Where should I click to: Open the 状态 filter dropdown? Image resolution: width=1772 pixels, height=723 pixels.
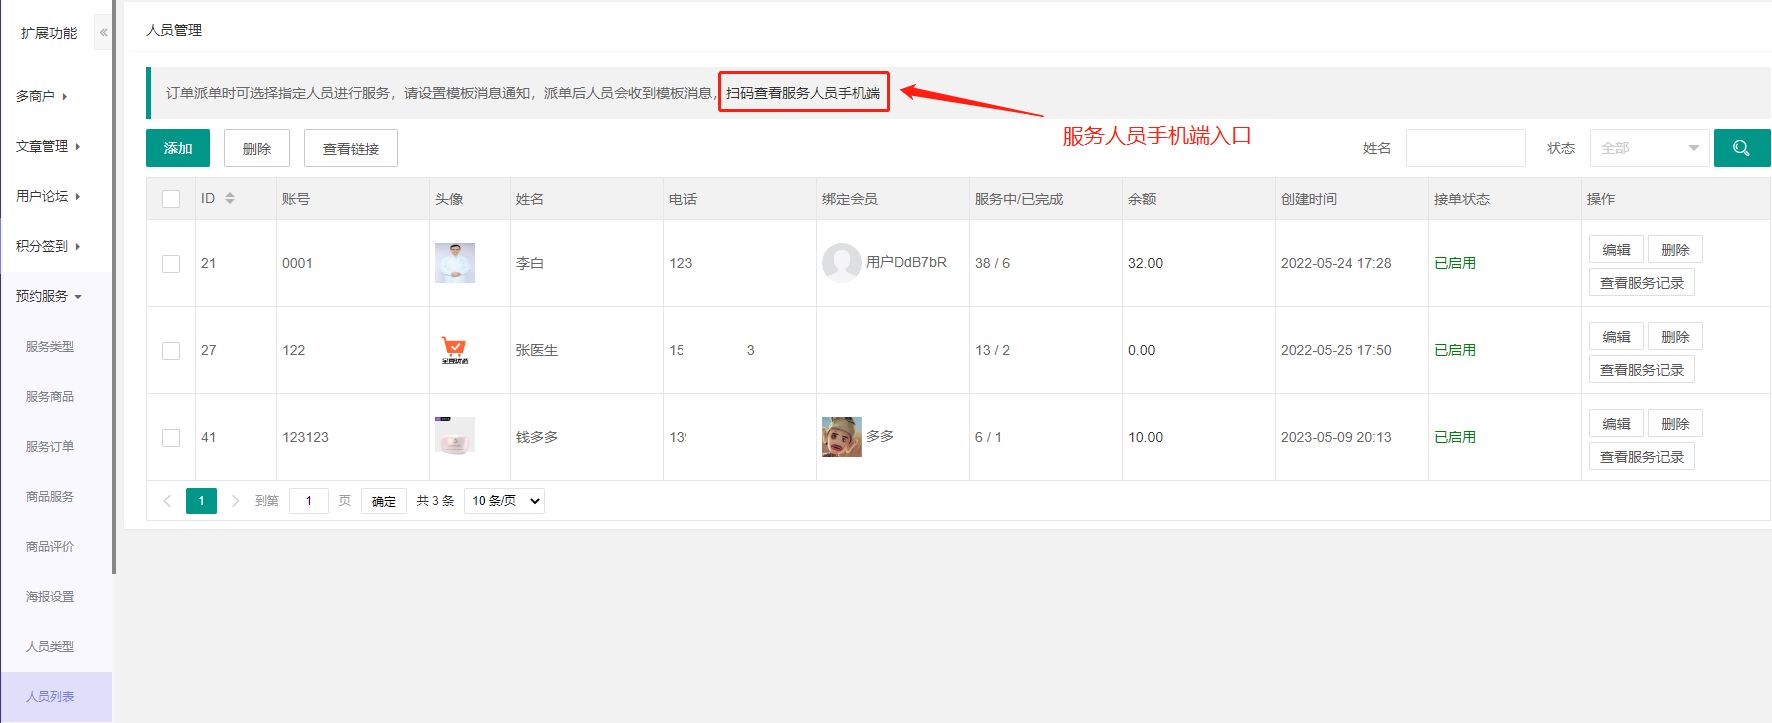(x=1648, y=148)
